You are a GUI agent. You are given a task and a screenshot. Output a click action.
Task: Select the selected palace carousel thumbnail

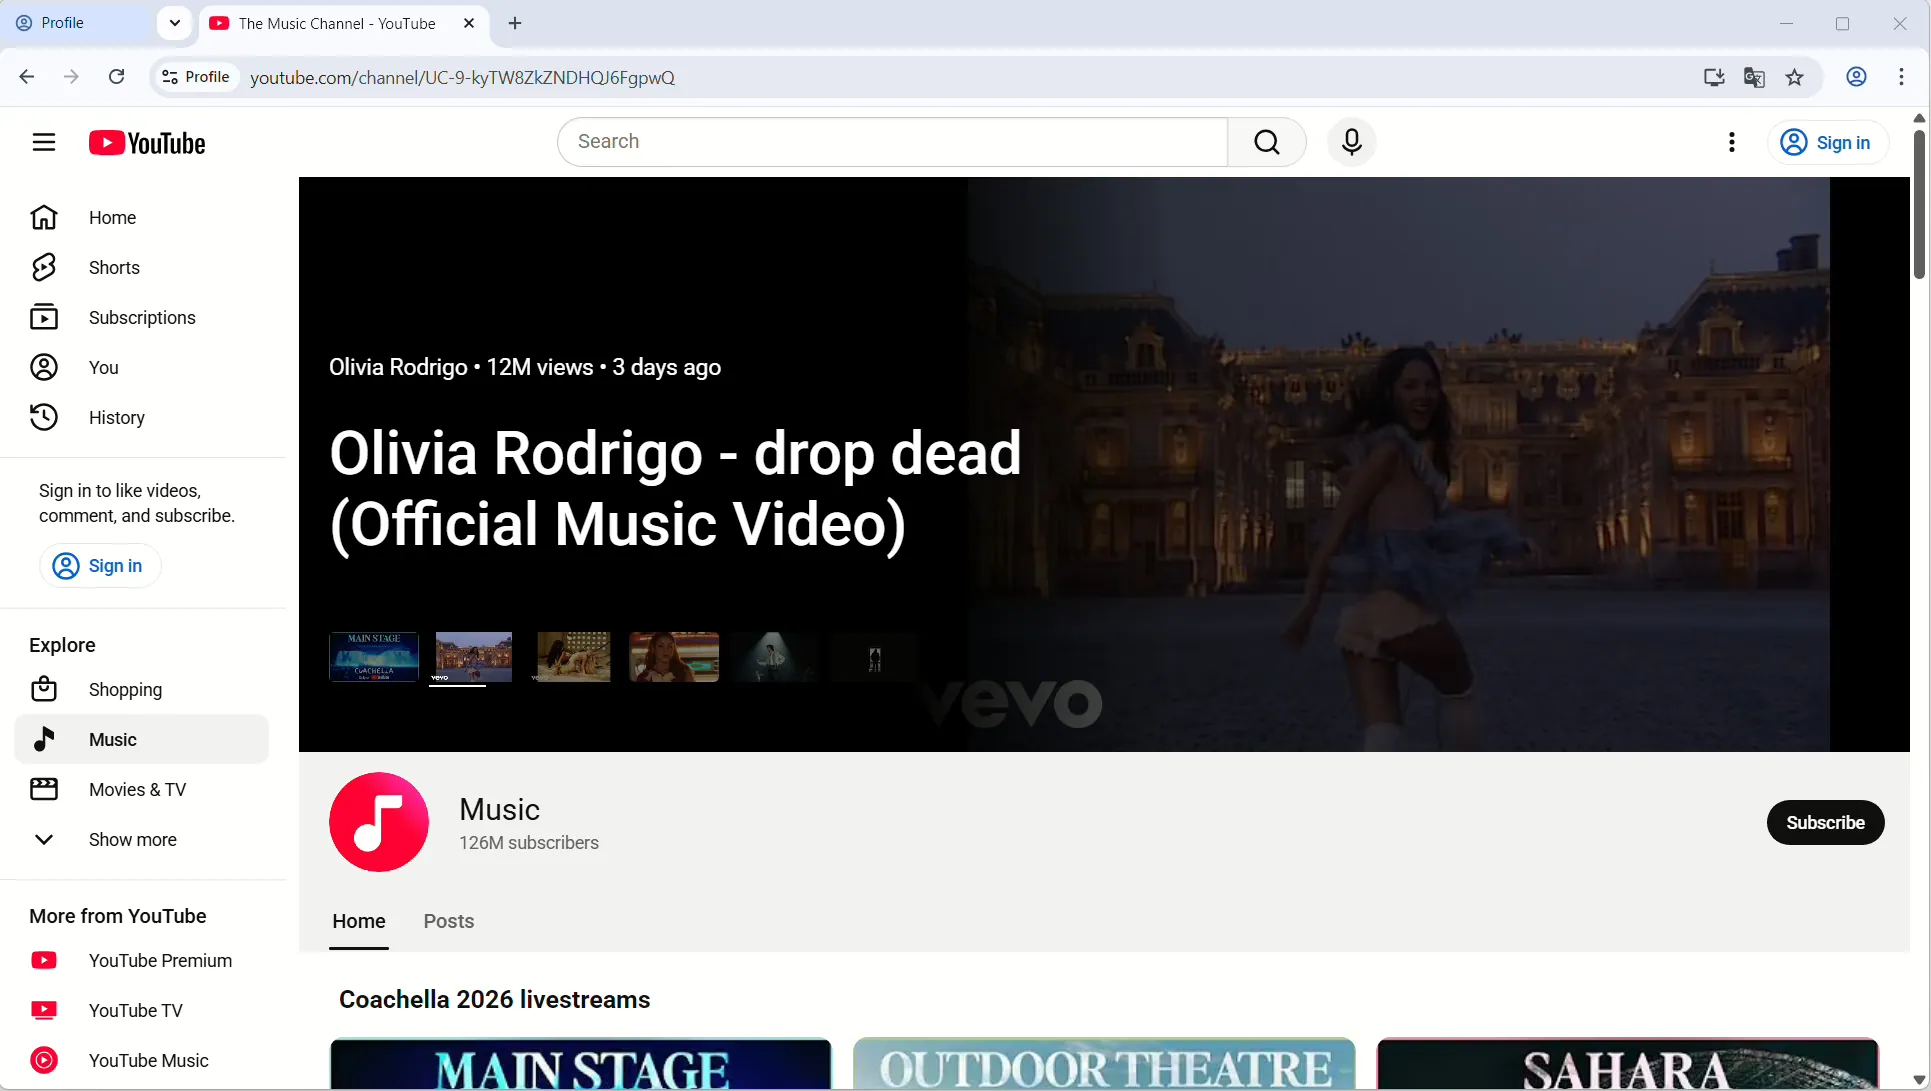(x=473, y=657)
